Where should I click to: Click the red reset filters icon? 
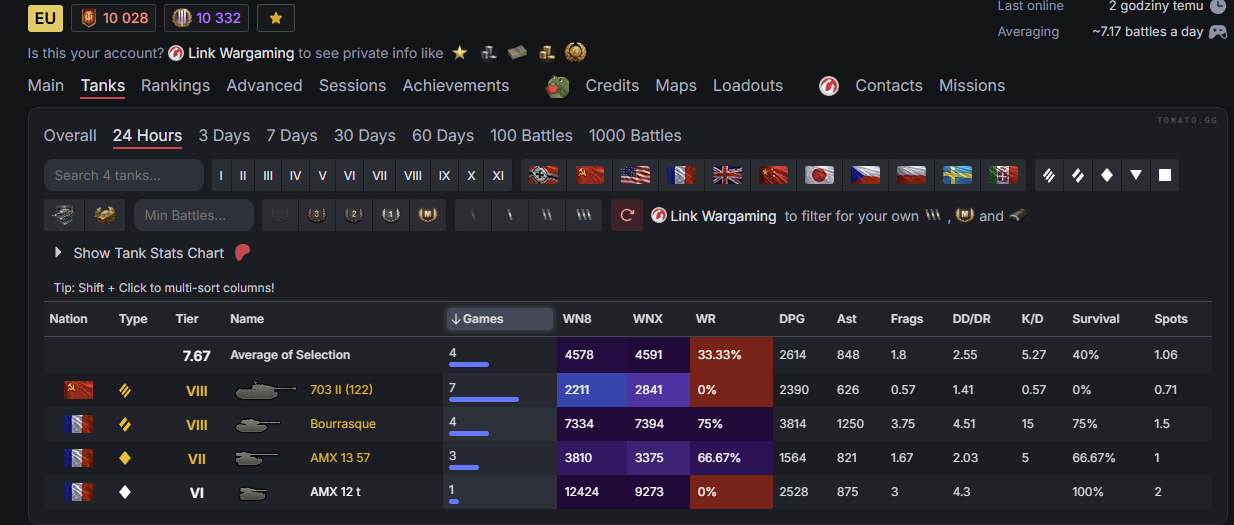point(627,215)
